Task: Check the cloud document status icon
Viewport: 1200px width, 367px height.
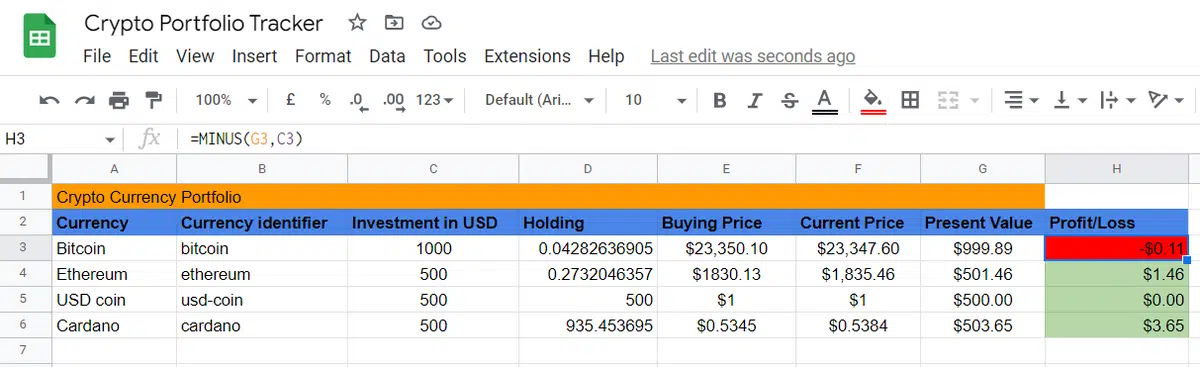Action: [x=432, y=23]
